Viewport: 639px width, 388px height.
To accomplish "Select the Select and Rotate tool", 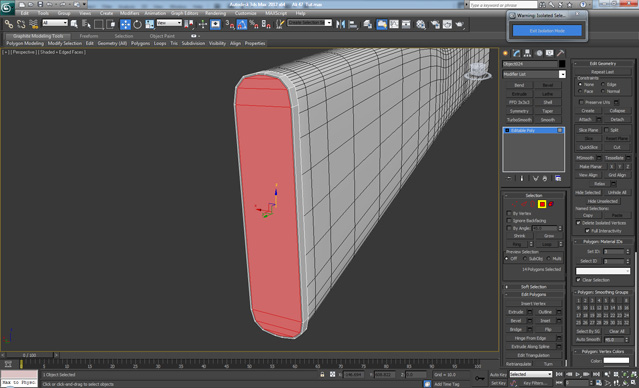I will click(x=137, y=24).
